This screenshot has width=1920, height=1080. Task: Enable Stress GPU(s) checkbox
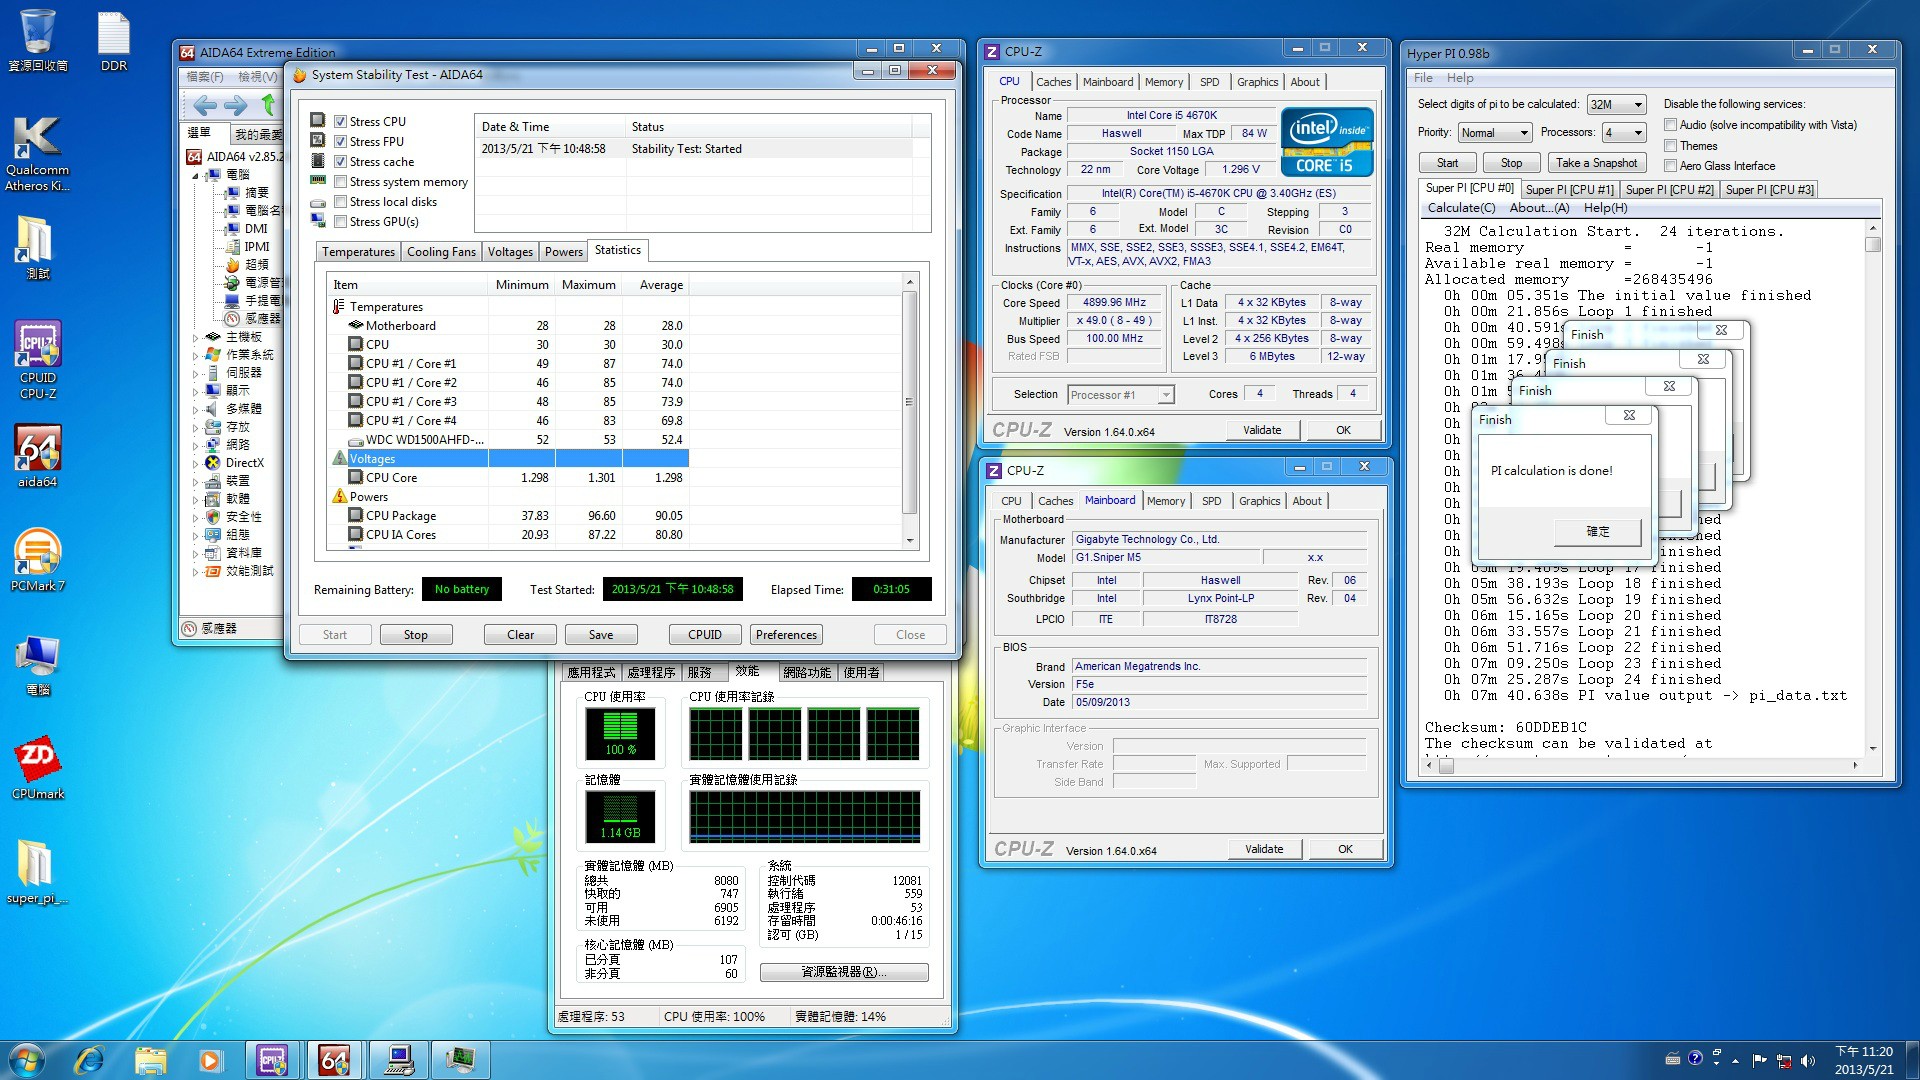click(340, 222)
